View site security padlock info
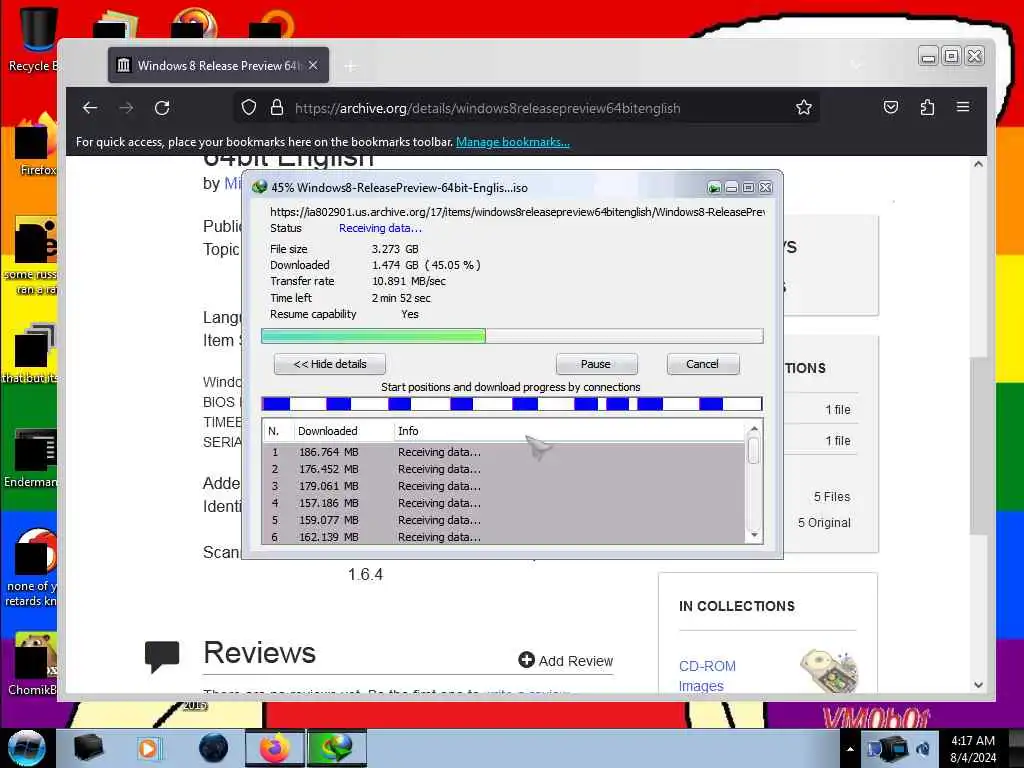 pos(277,108)
